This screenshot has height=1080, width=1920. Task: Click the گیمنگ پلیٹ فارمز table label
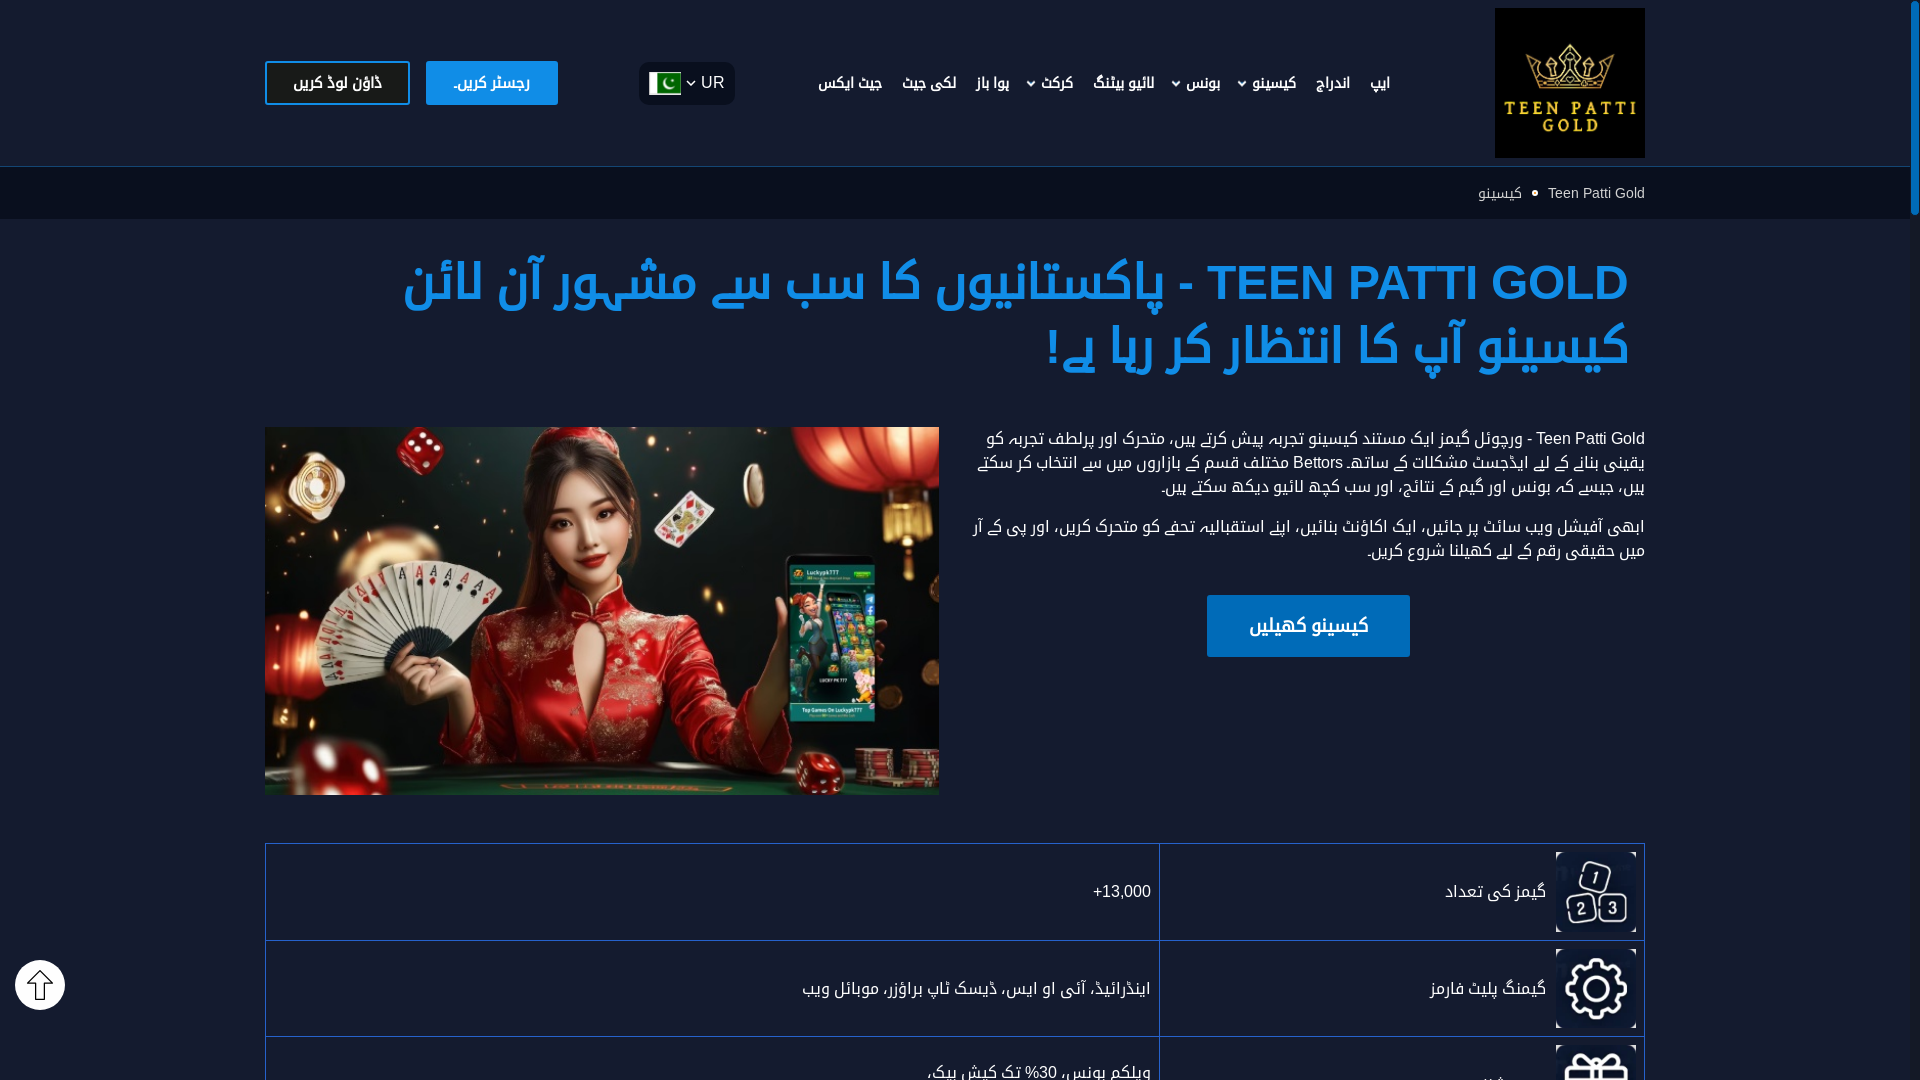1488,988
